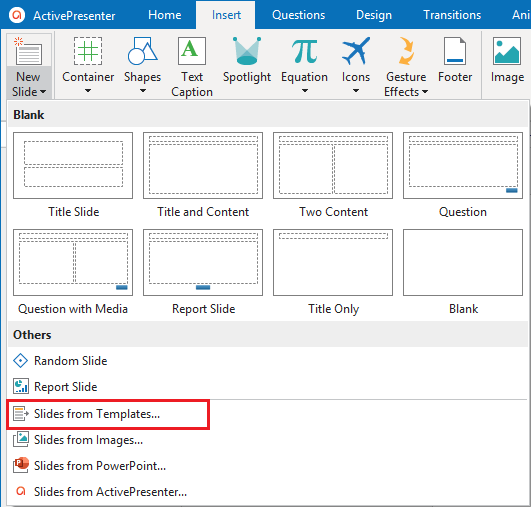Expand the Equation dropdown arrow
Viewport: 531px width, 507px height.
point(305,90)
